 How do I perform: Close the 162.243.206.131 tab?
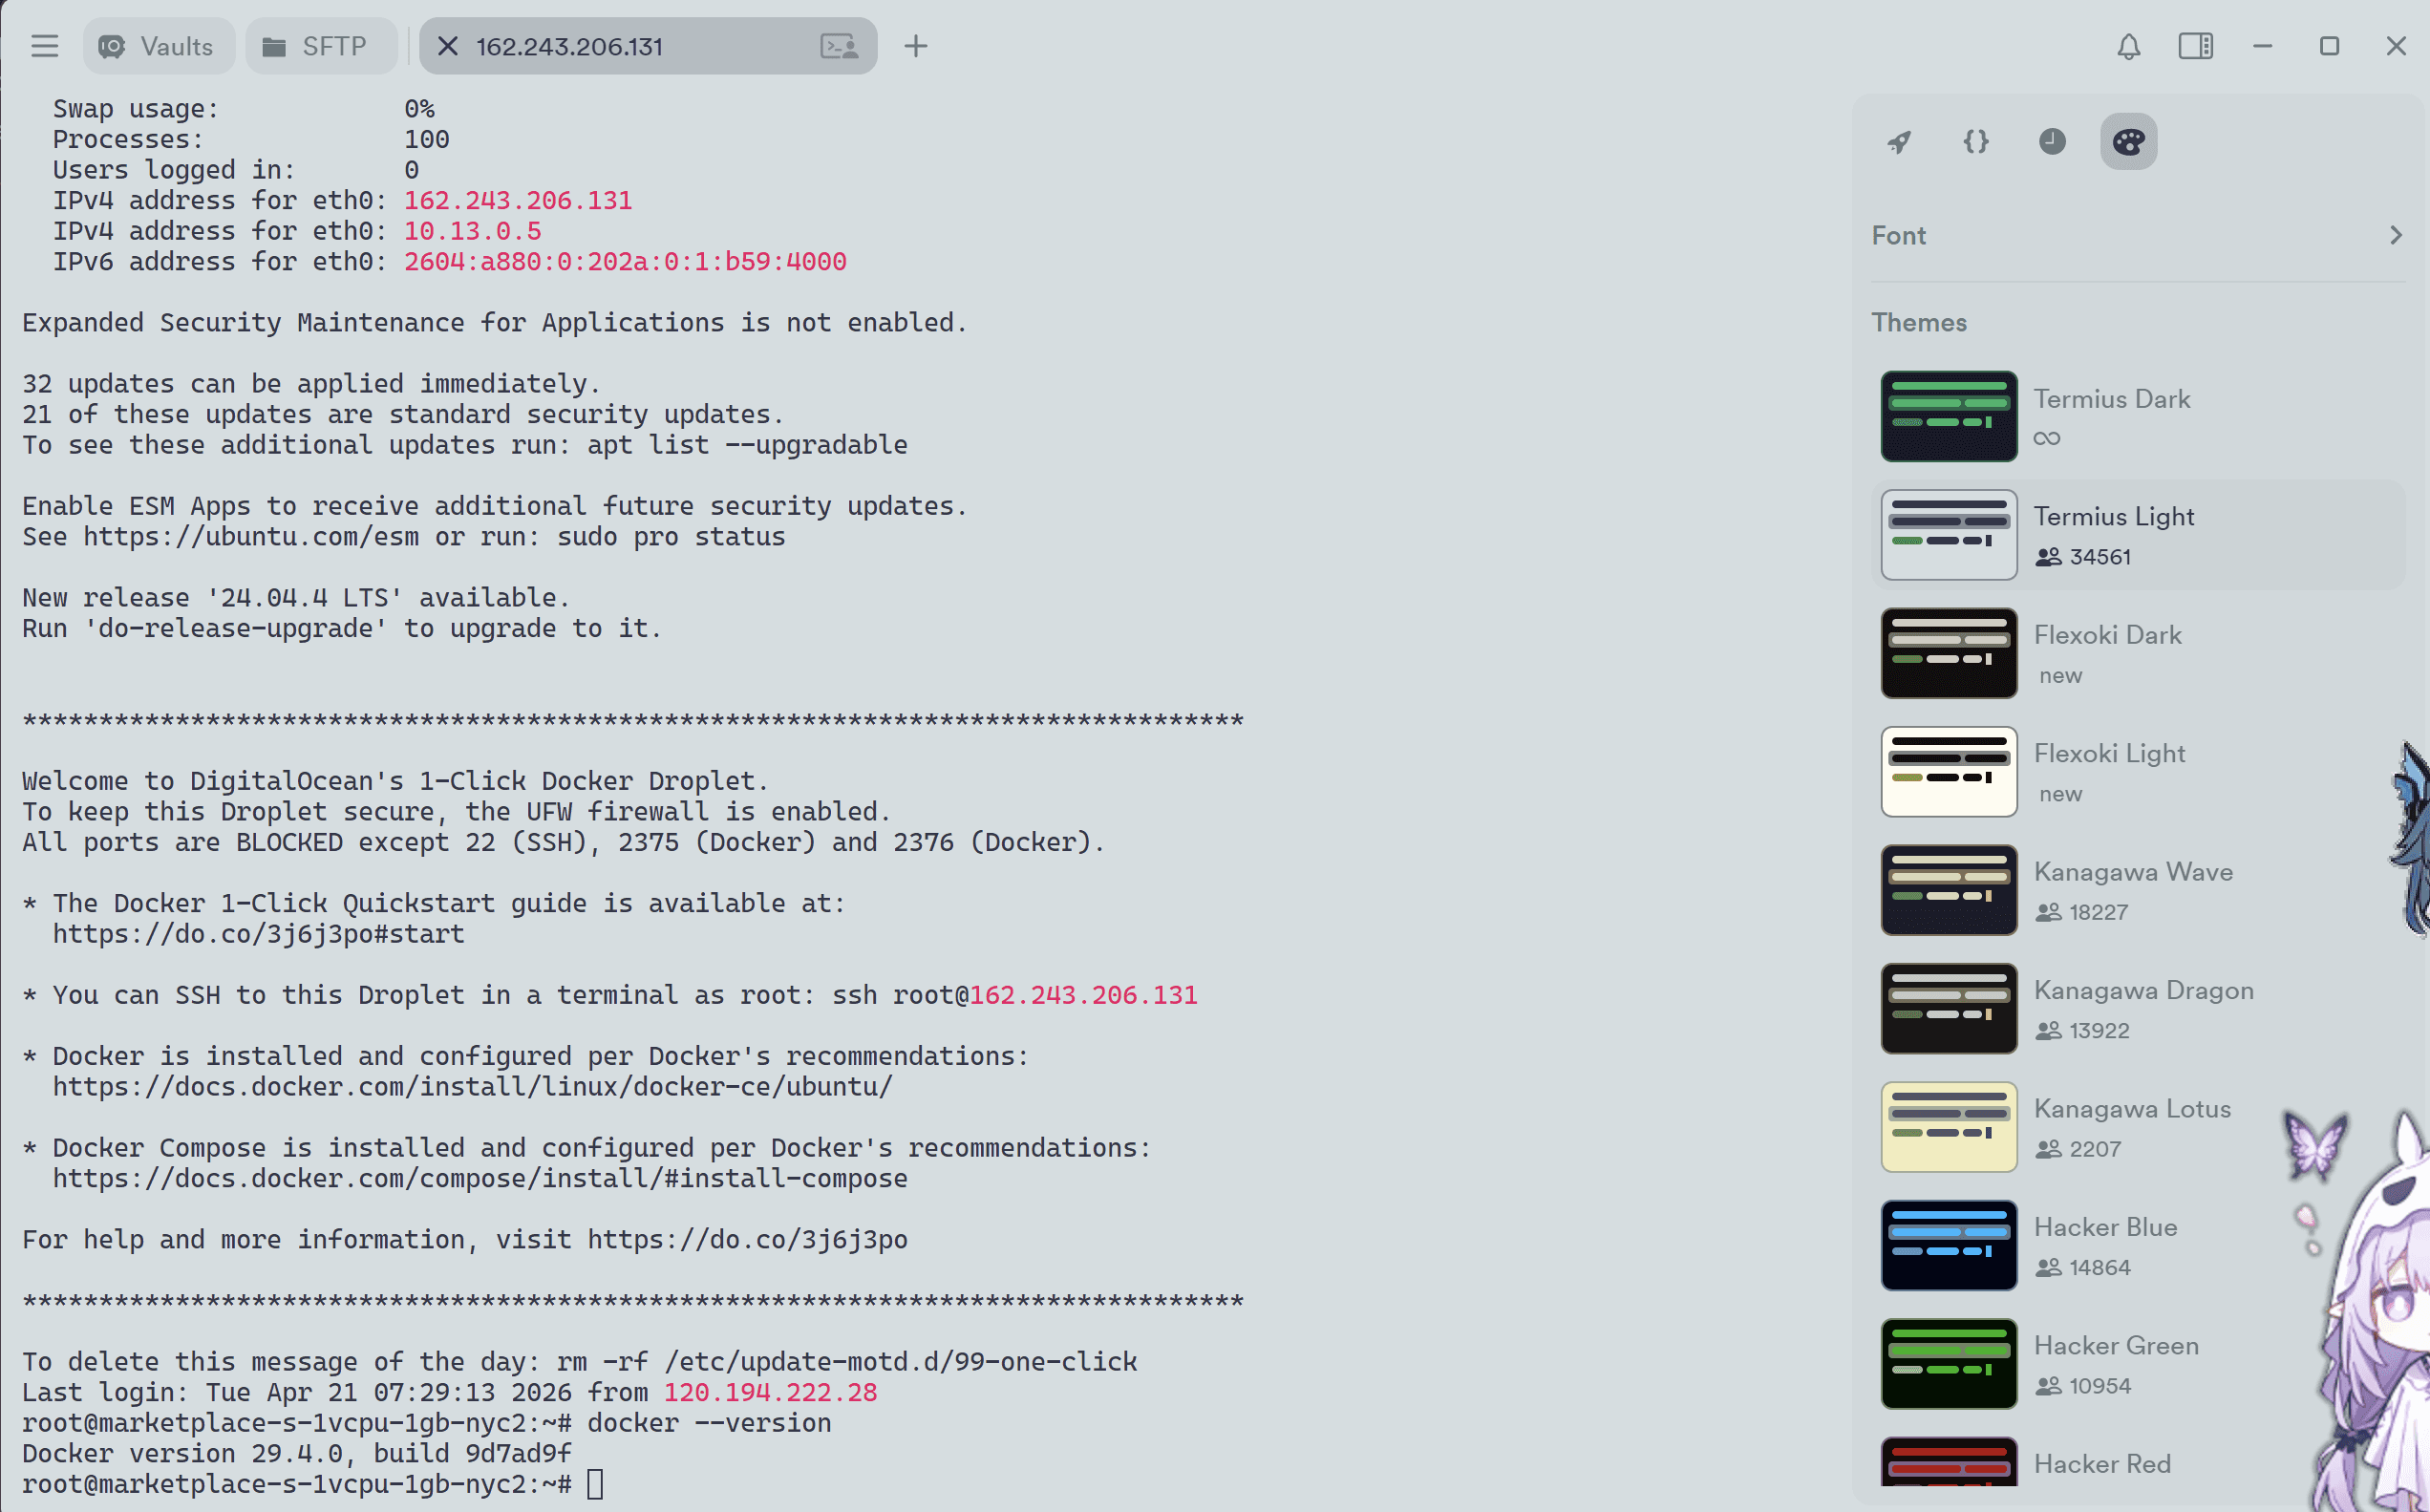click(448, 46)
